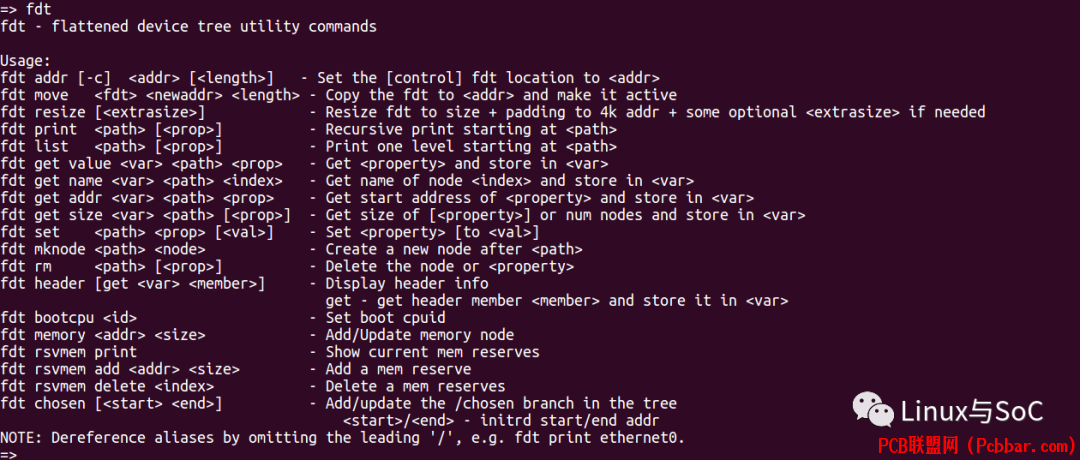Click the 'fdt bootcpu <id>' command
This screenshot has height=460, width=1080.
click(x=68, y=318)
